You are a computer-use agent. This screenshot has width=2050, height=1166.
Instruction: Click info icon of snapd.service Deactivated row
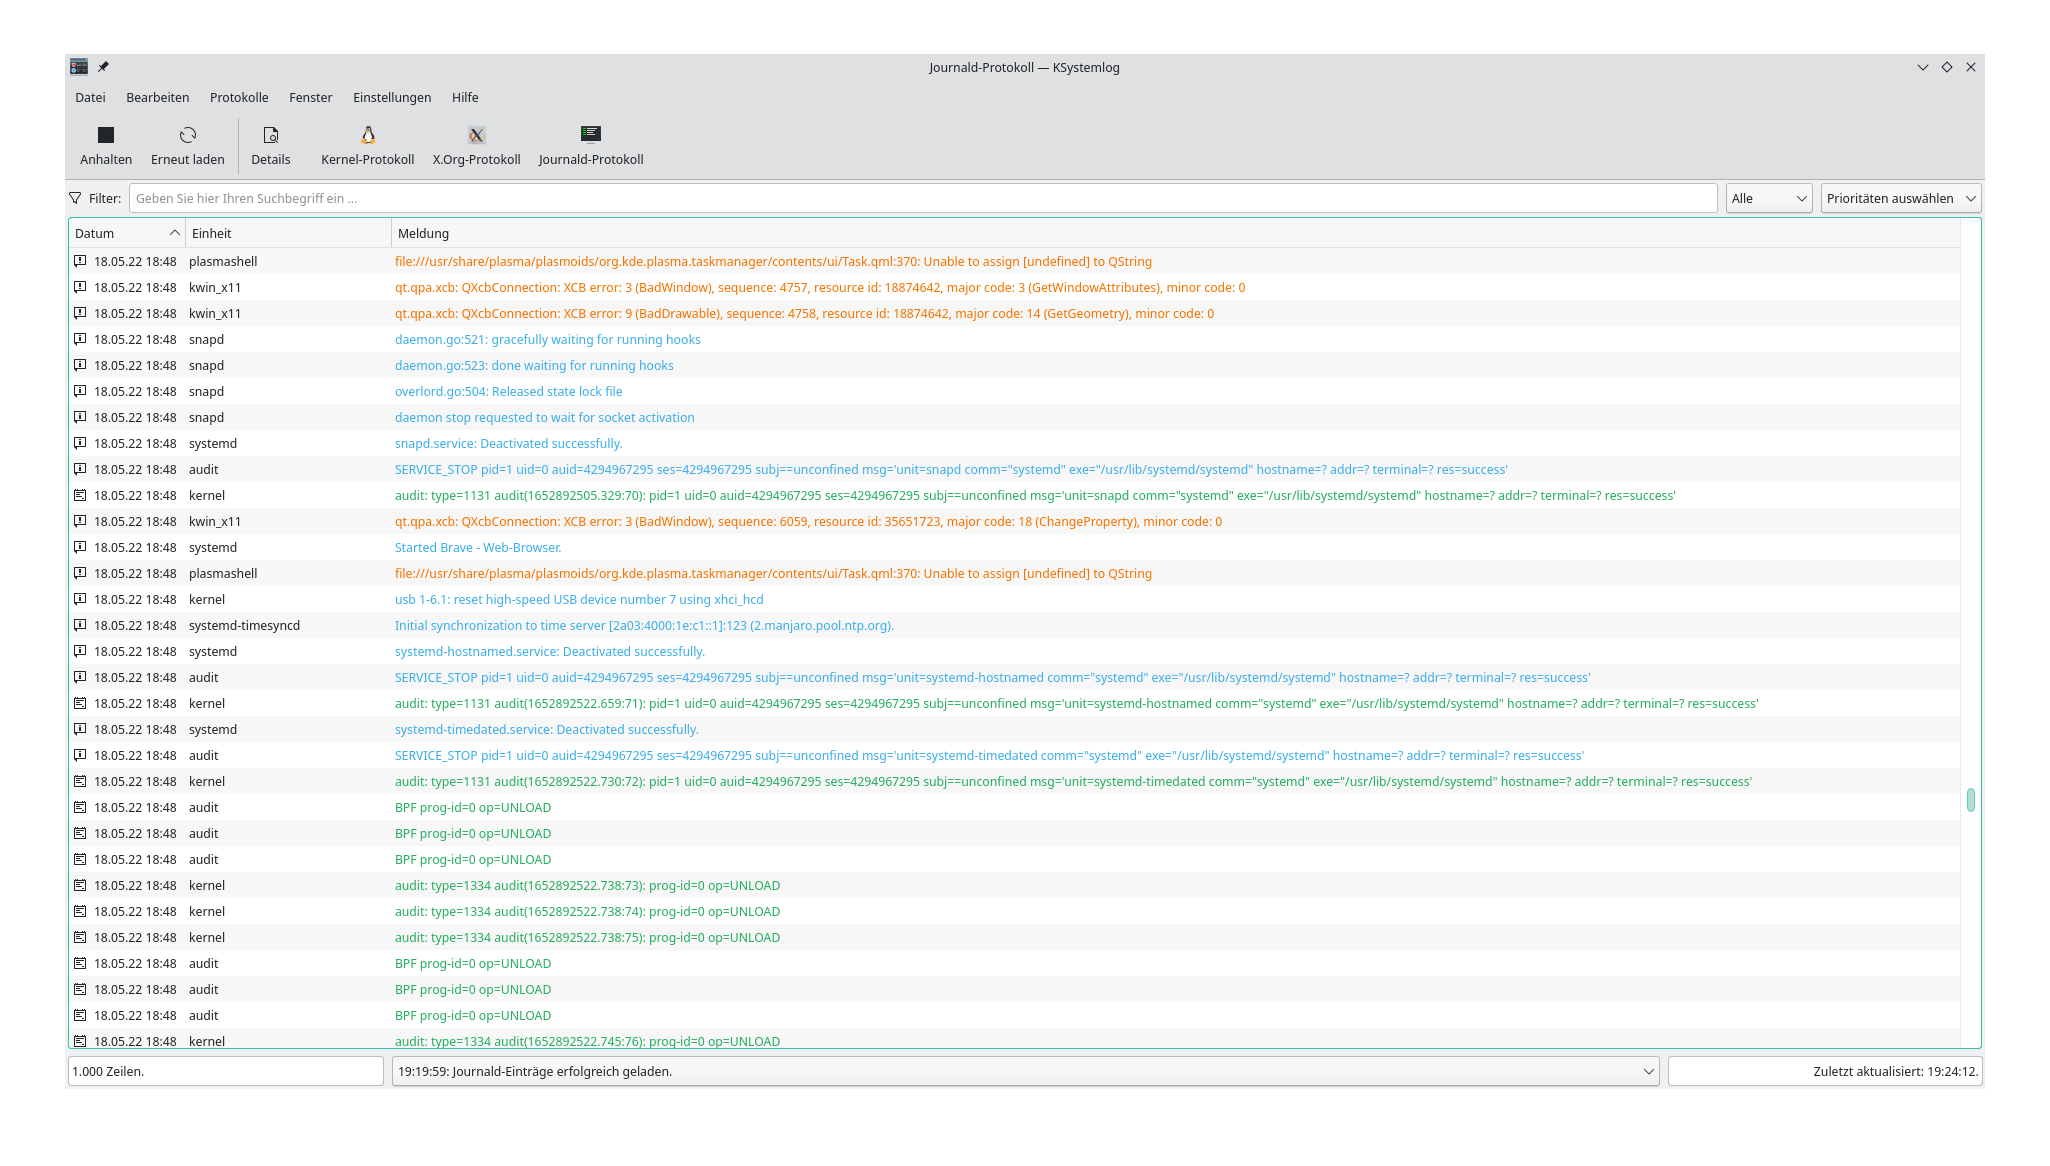click(80, 443)
